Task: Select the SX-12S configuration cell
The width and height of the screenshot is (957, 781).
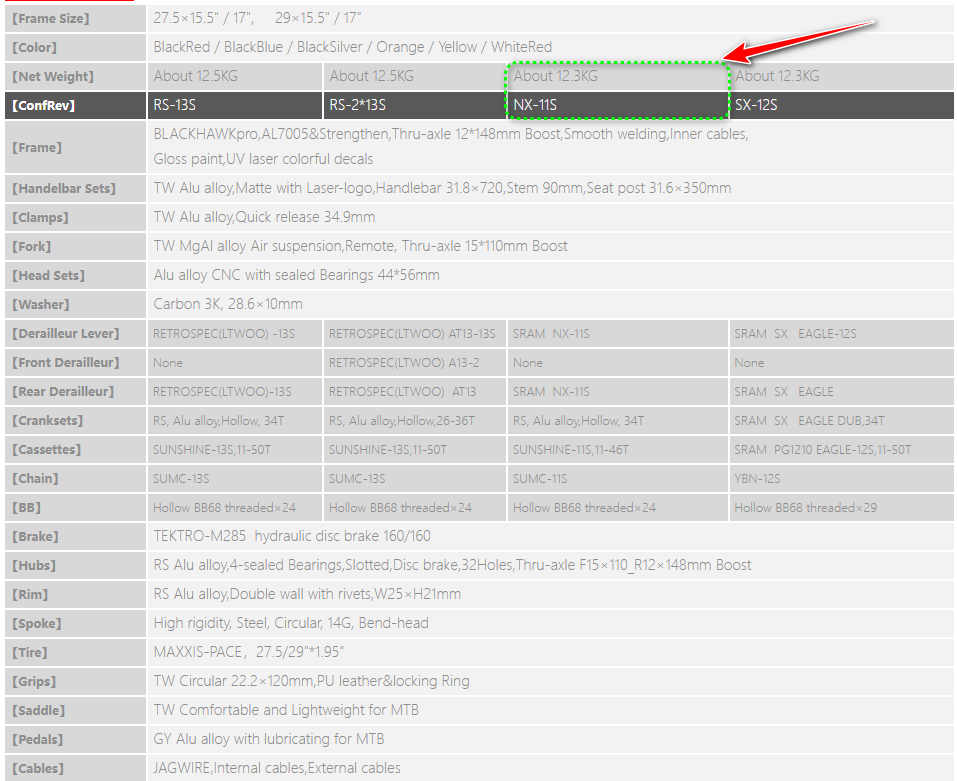Action: [842, 105]
